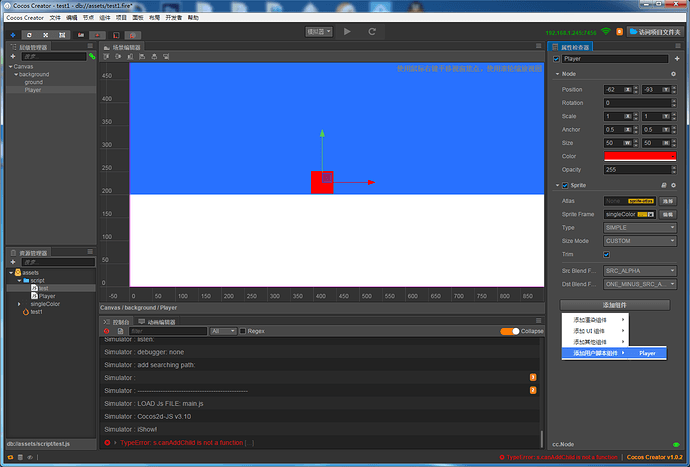Image resolution: width=690 pixels, height=467 pixels.
Task: Switch to the animation editor tab
Action: pyautogui.click(x=157, y=322)
